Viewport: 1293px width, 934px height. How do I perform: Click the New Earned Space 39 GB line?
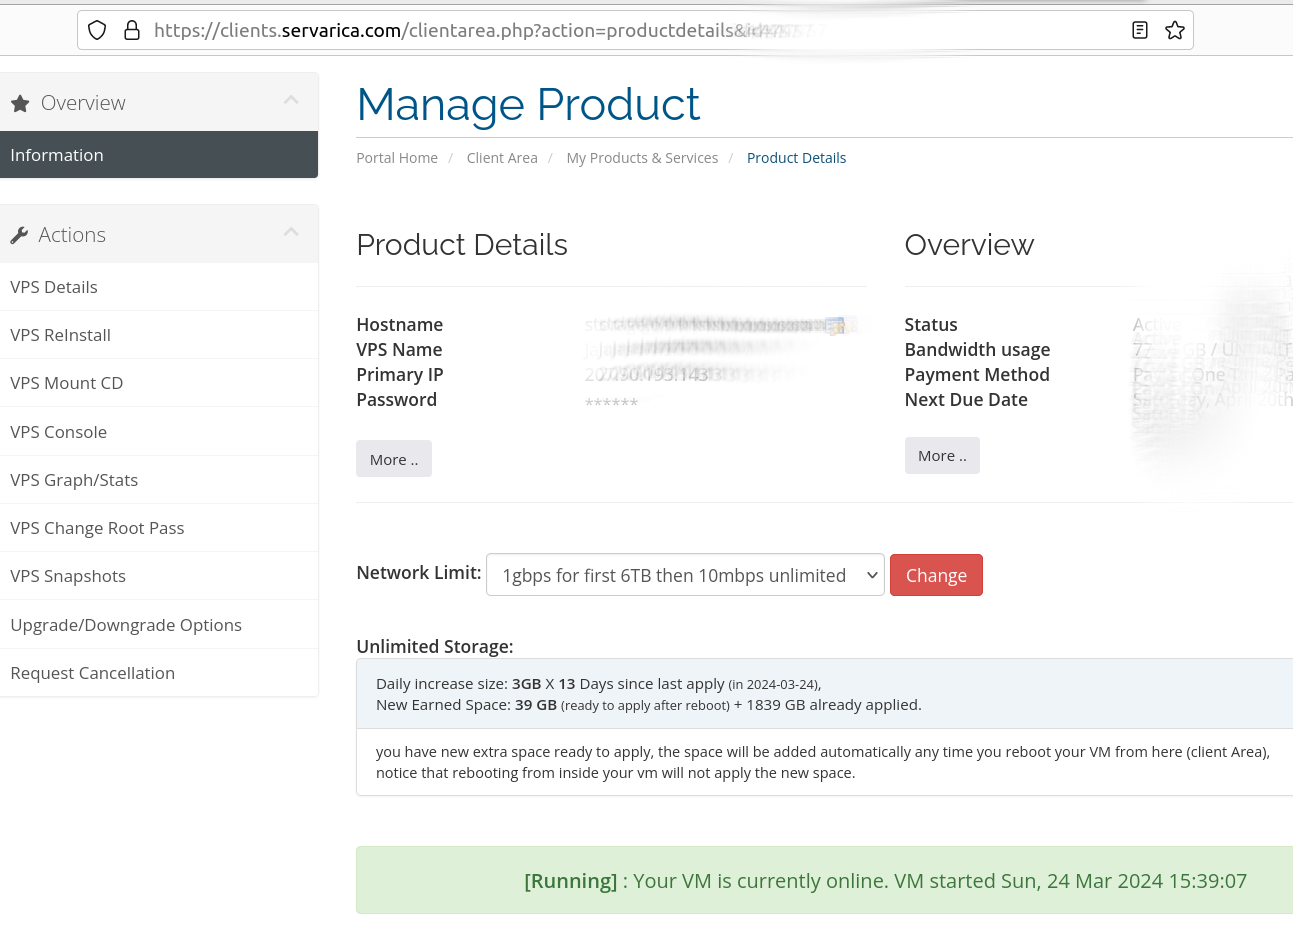(x=649, y=705)
